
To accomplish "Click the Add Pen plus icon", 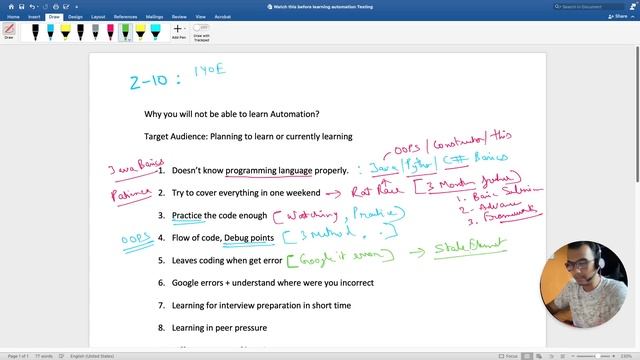I will coord(177,29).
